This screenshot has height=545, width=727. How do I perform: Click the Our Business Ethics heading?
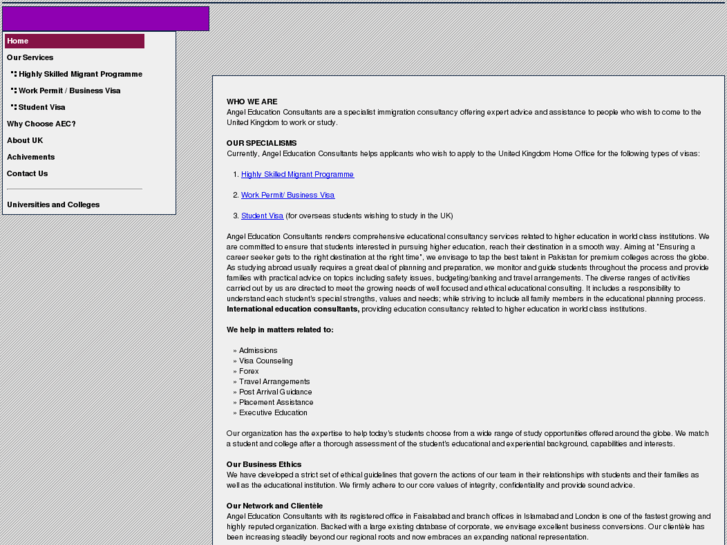pos(264,464)
